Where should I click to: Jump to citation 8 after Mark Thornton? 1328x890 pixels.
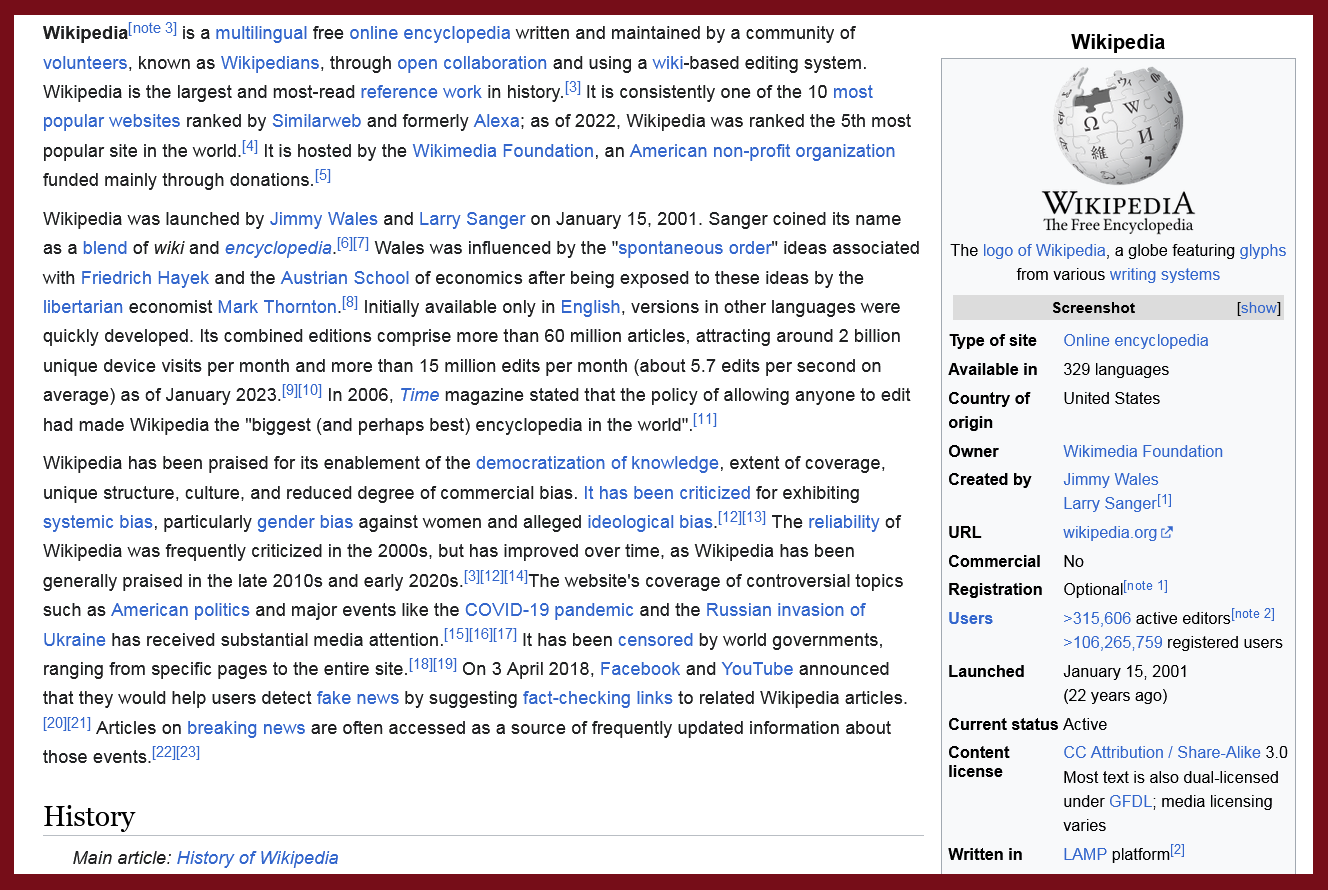(x=350, y=302)
